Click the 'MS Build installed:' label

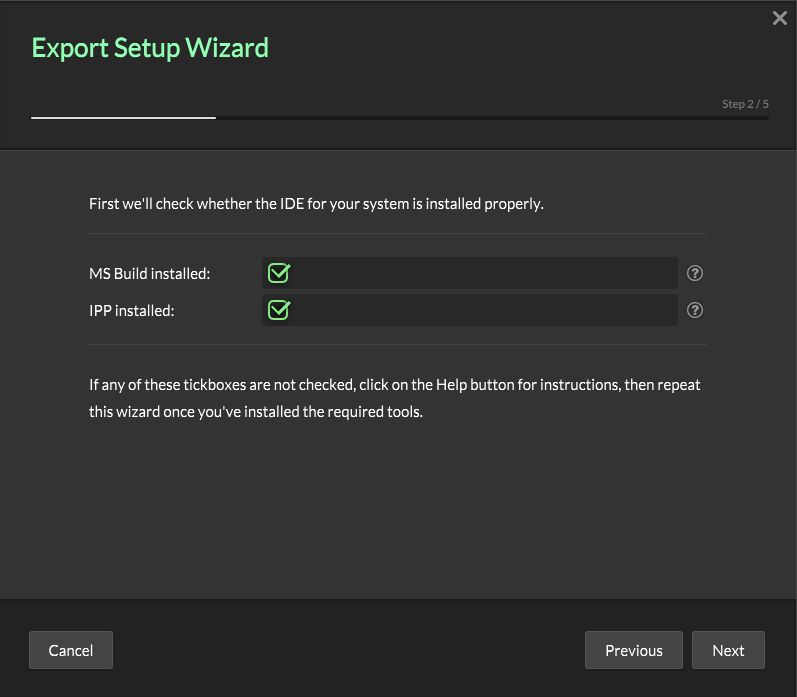point(149,274)
